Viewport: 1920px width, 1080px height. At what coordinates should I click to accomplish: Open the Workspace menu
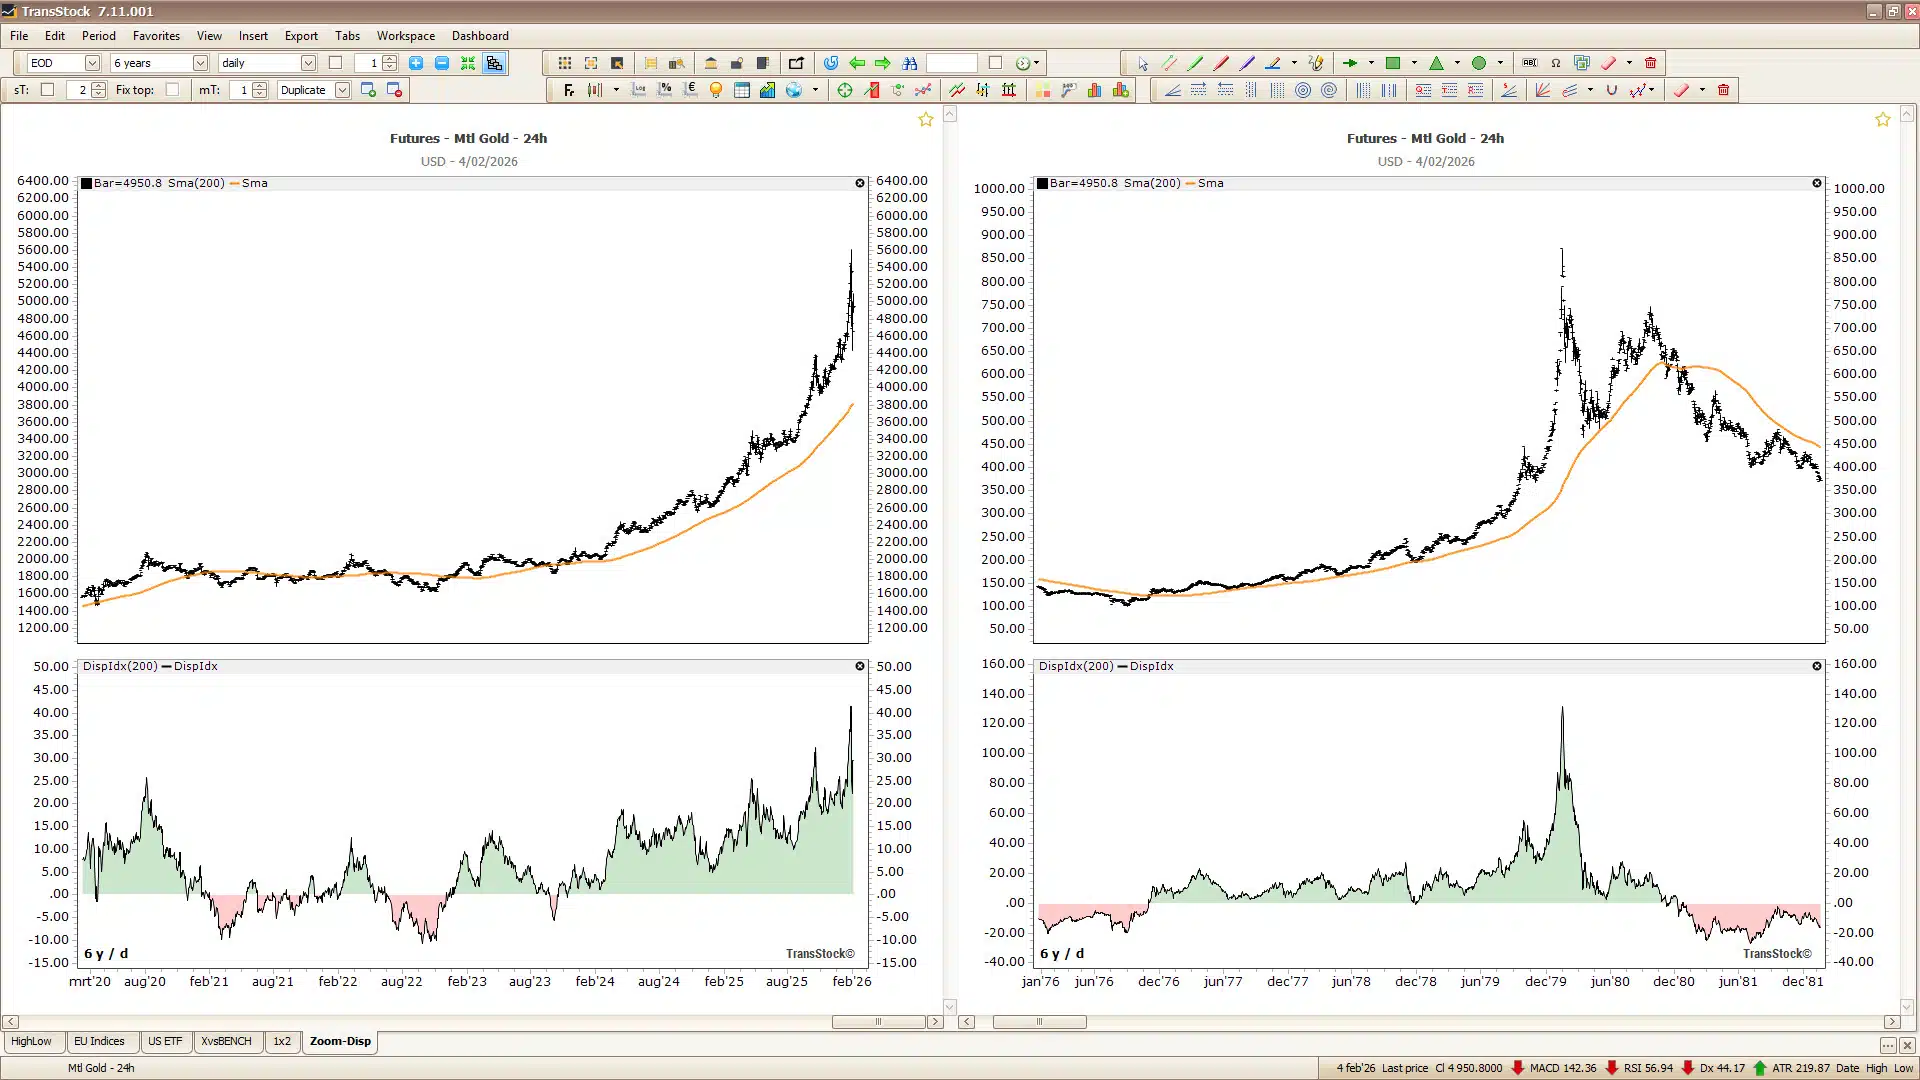click(x=405, y=36)
